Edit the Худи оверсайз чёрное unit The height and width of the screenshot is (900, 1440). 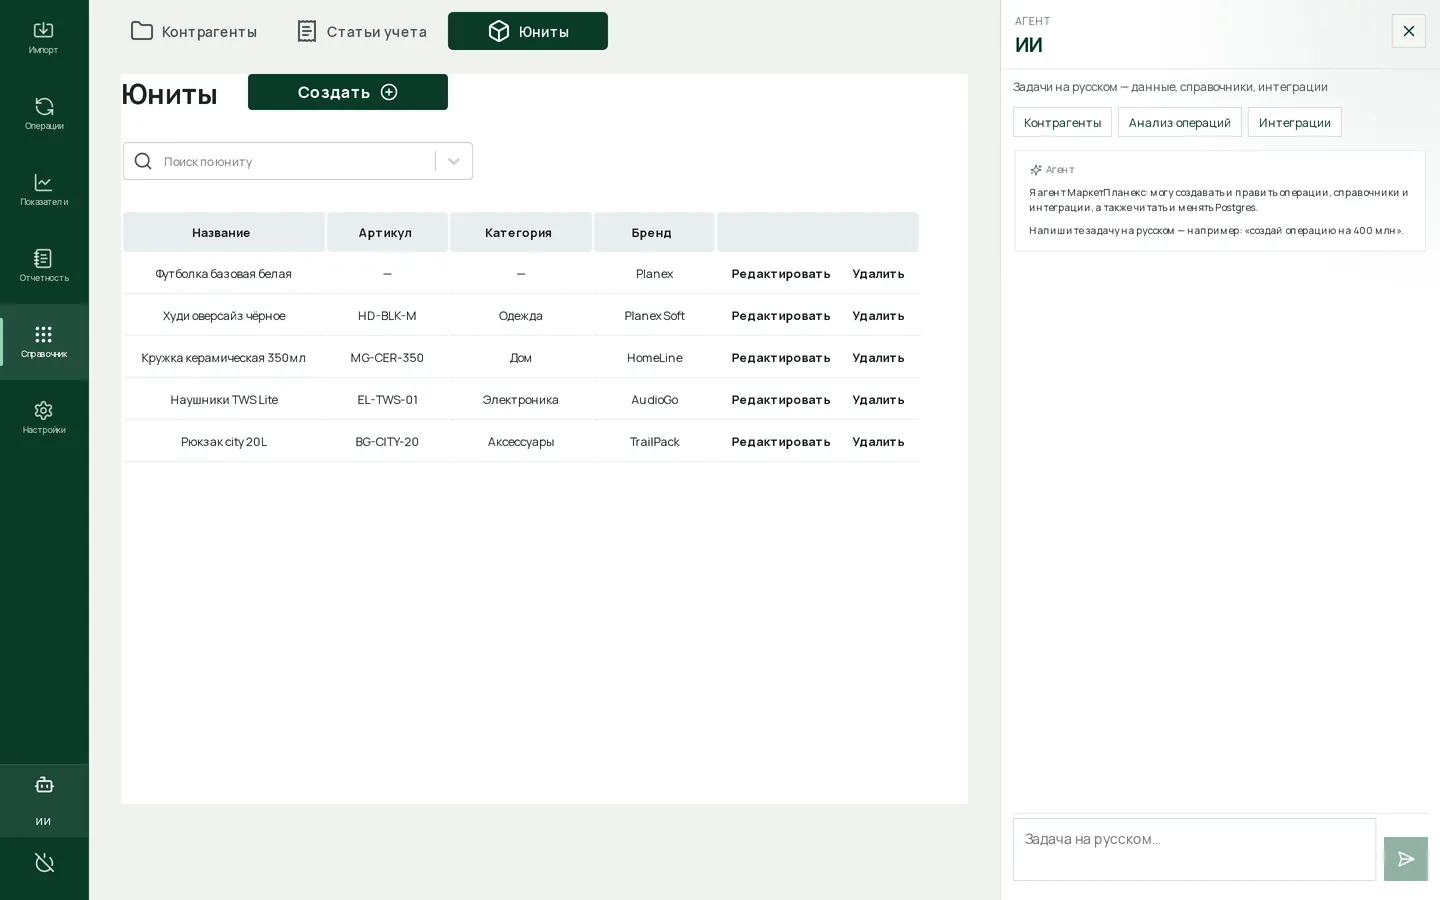(x=780, y=316)
